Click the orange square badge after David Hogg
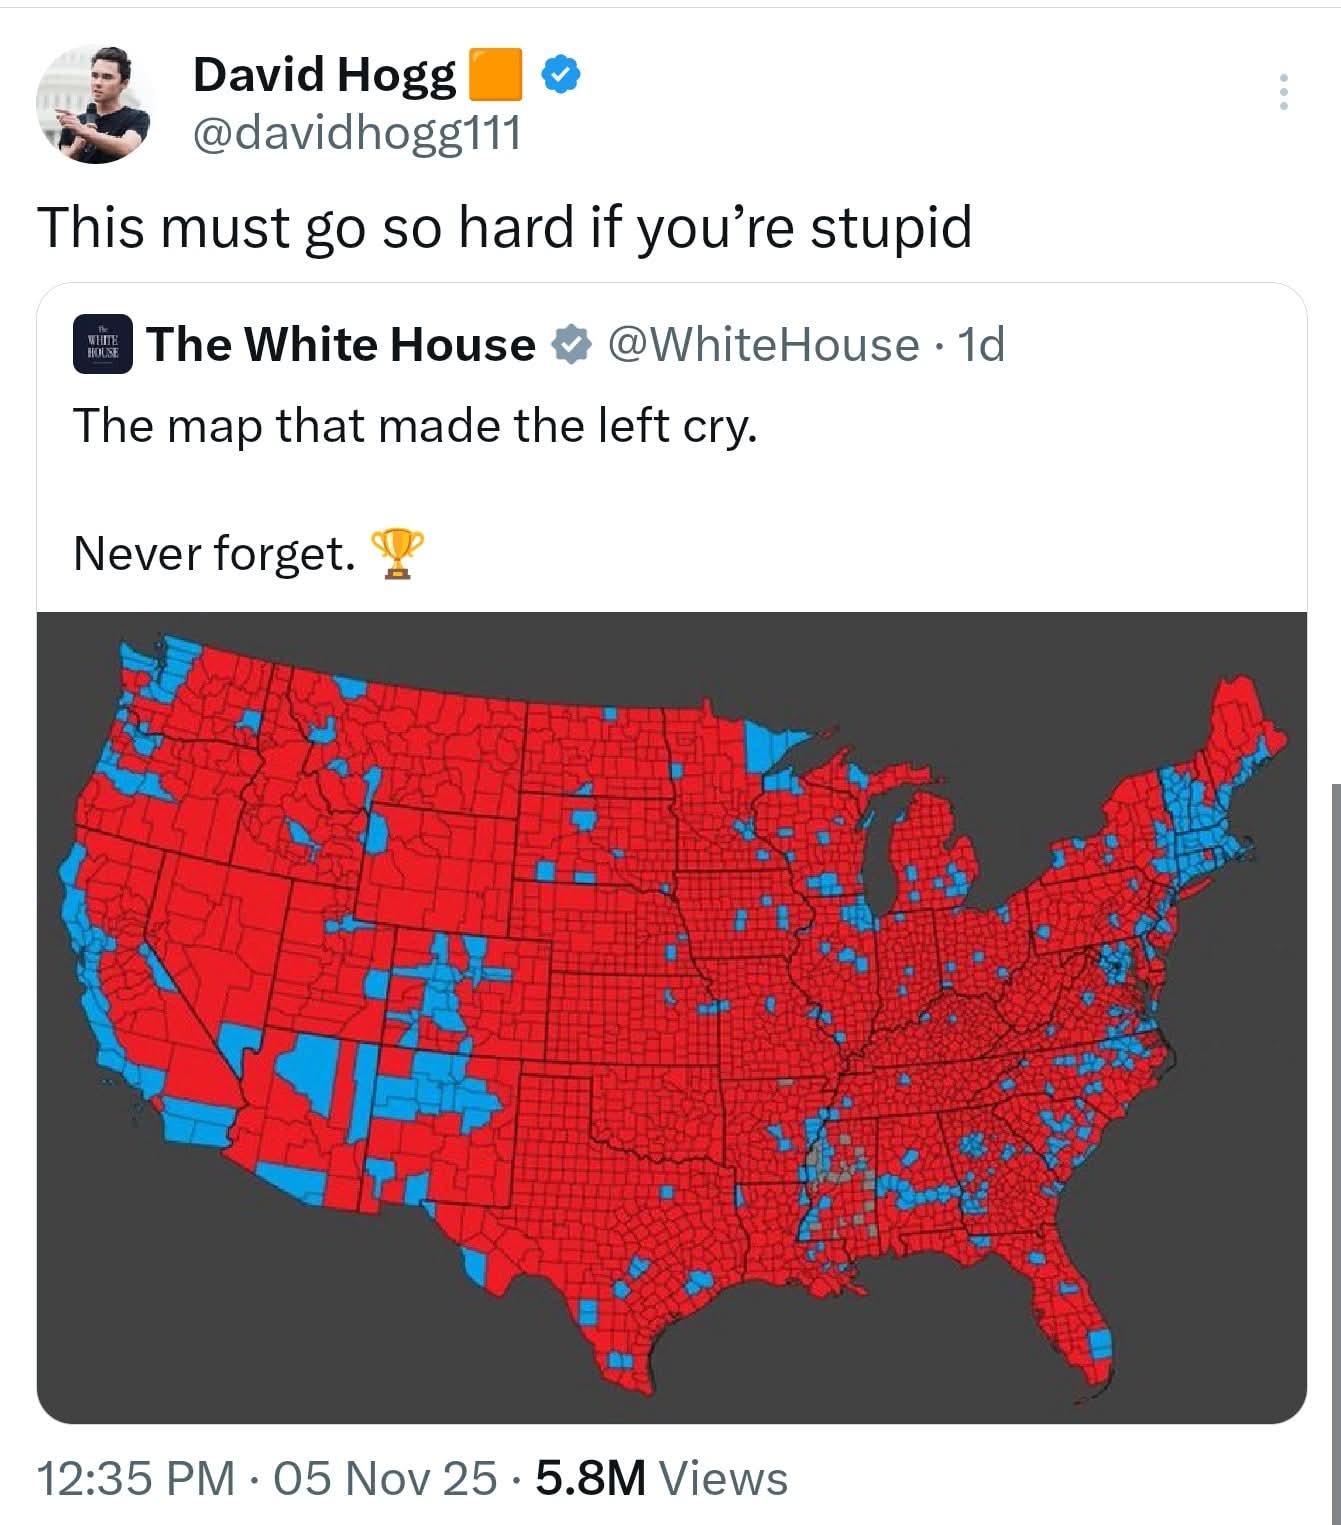Screen dimensions: 1341x1525 coord(495,75)
